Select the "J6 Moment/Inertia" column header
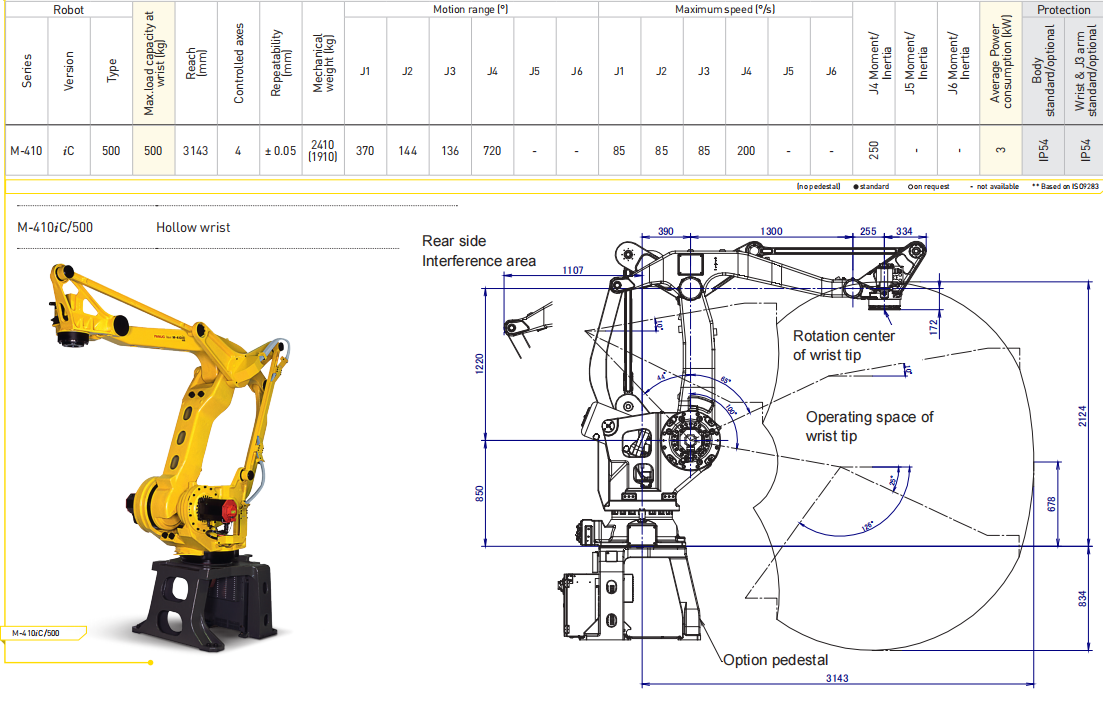 (958, 63)
